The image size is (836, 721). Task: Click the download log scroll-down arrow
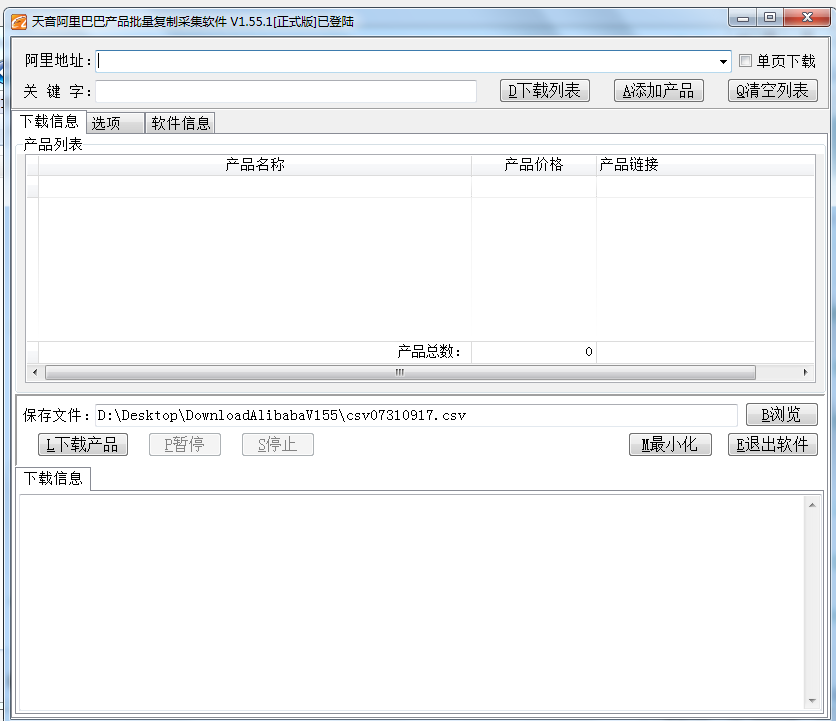(812, 700)
